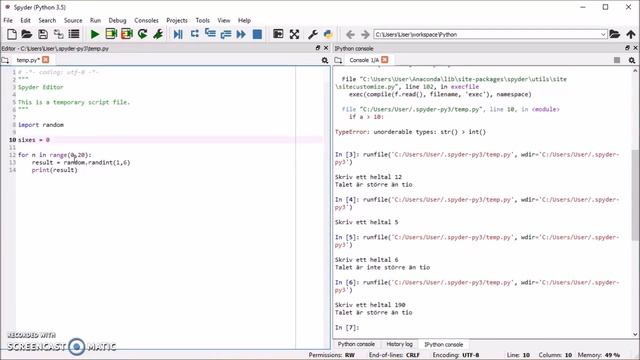This screenshot has width=640, height=360.
Task: Start debugging the file
Action: [178, 34]
